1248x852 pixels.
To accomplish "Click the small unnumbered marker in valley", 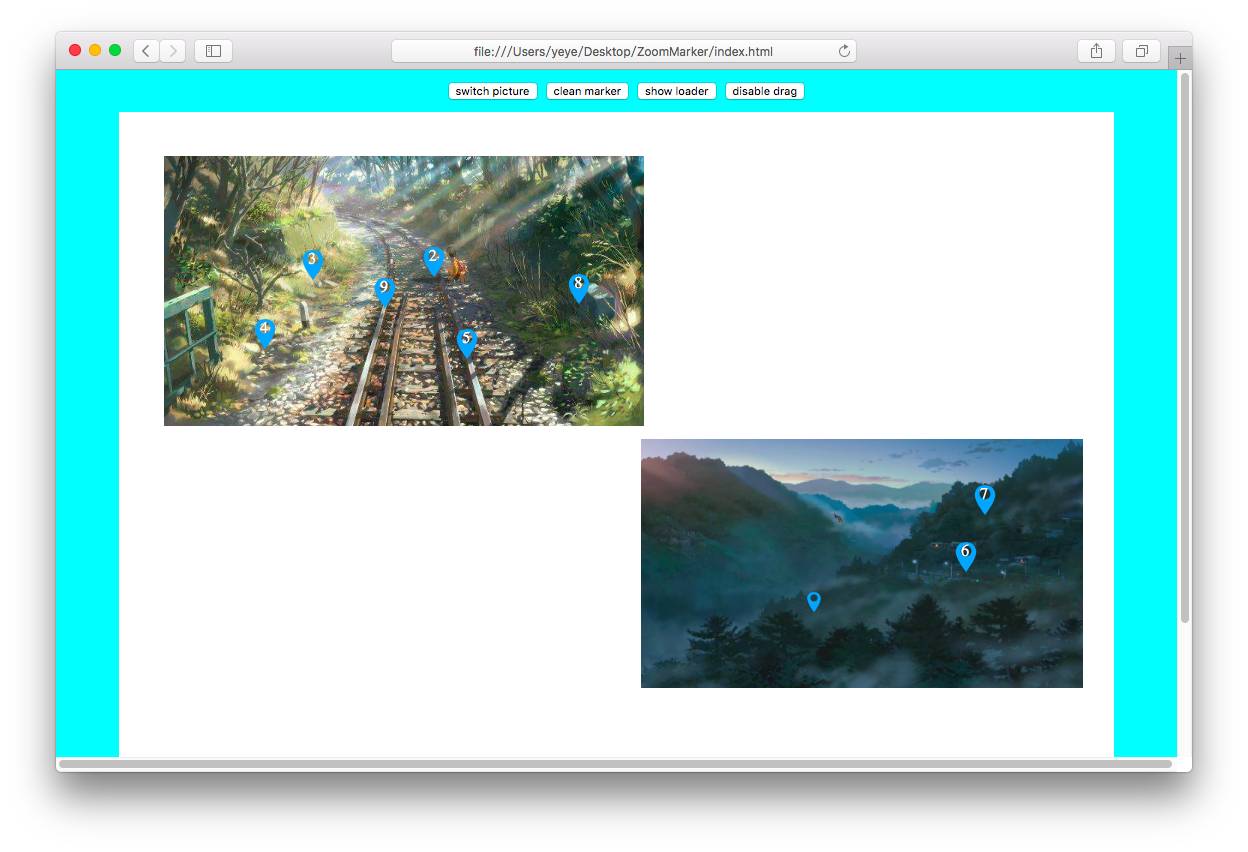I will point(814,601).
